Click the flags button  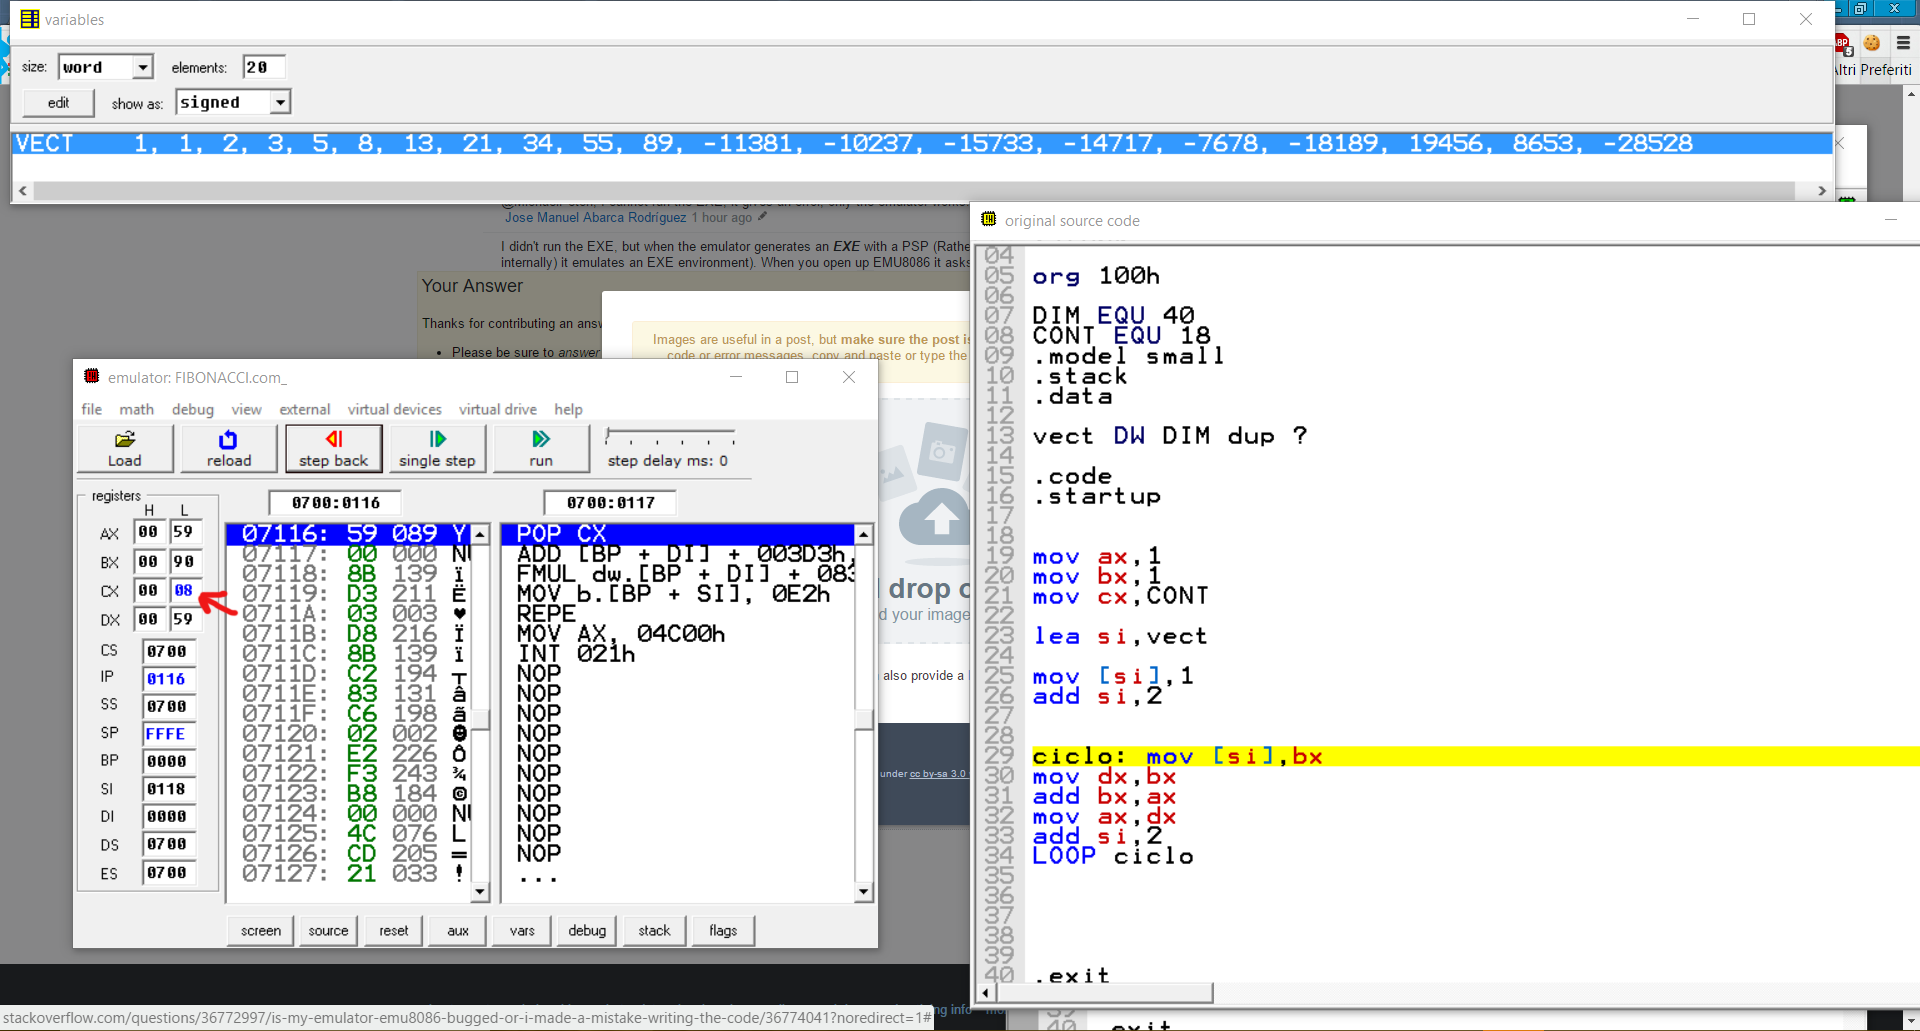click(x=723, y=930)
